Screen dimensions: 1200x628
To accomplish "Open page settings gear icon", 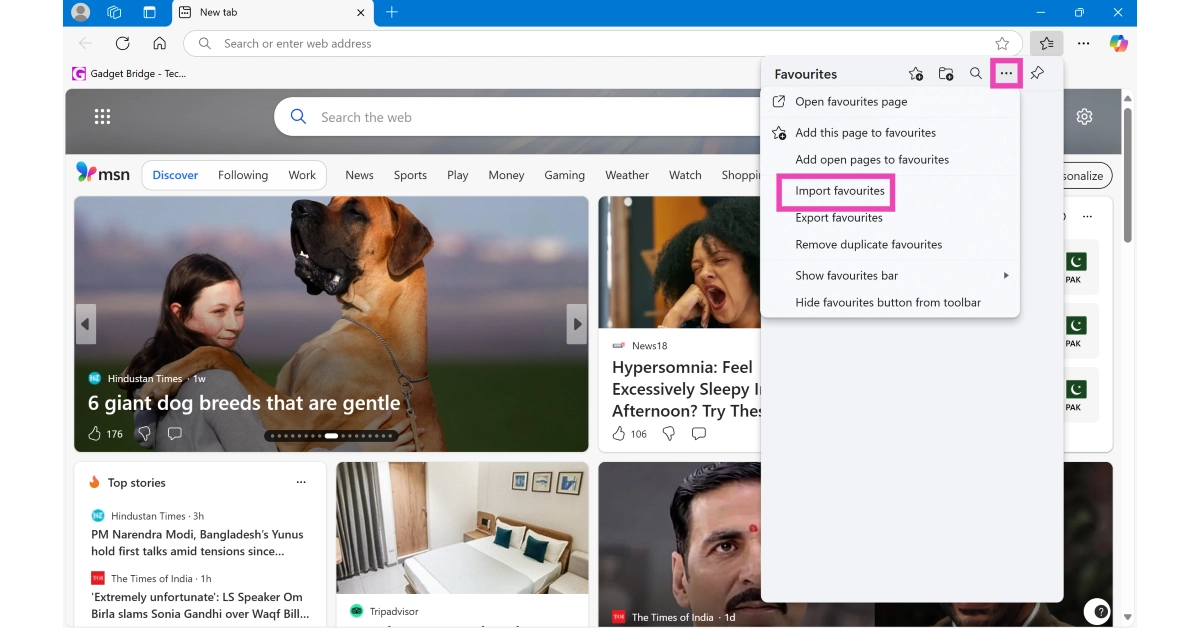I will pos(1084,117).
